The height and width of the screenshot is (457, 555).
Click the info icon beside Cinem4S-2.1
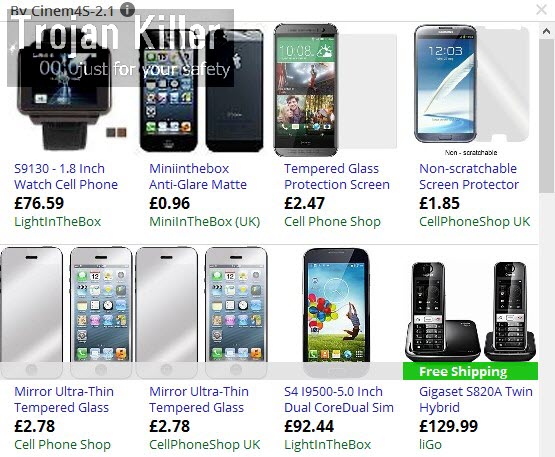point(127,10)
